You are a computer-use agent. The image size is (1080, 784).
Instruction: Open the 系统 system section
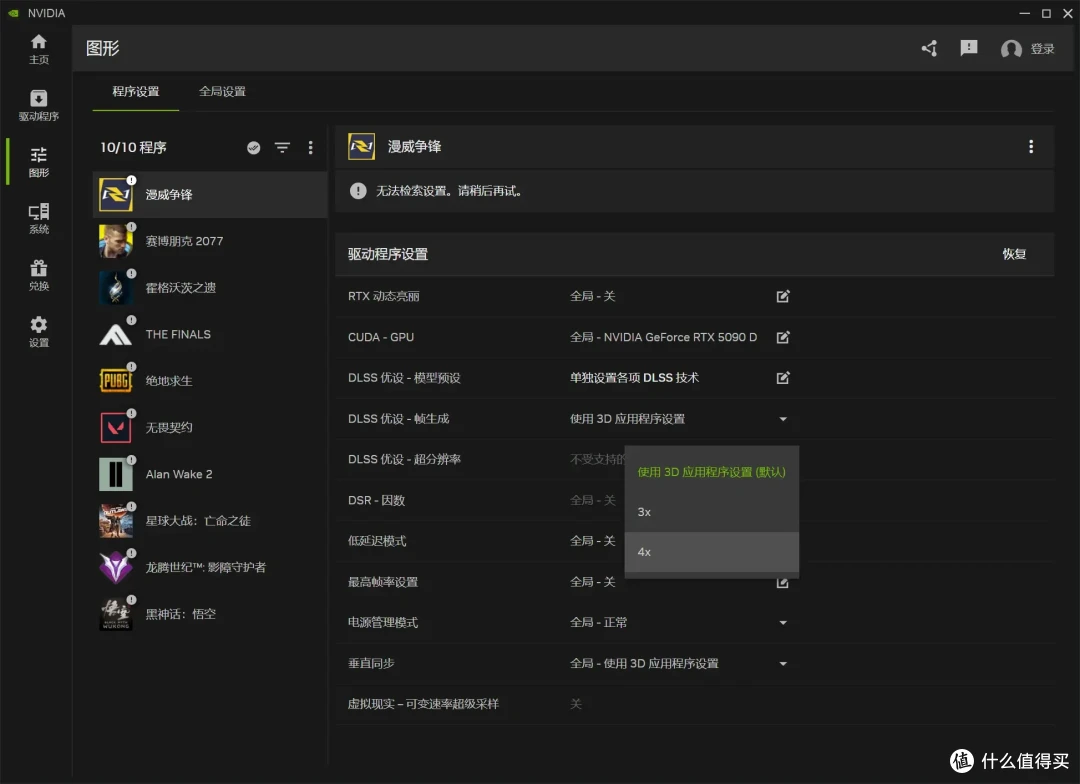39,218
